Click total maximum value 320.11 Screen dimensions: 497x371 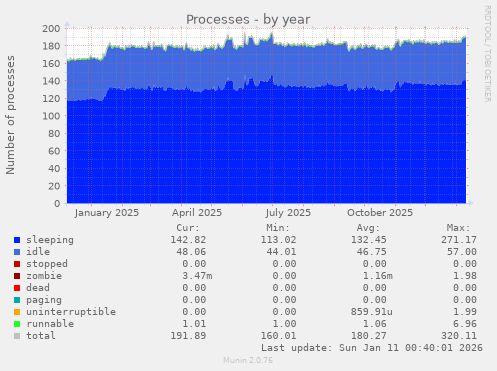[x=459, y=336]
